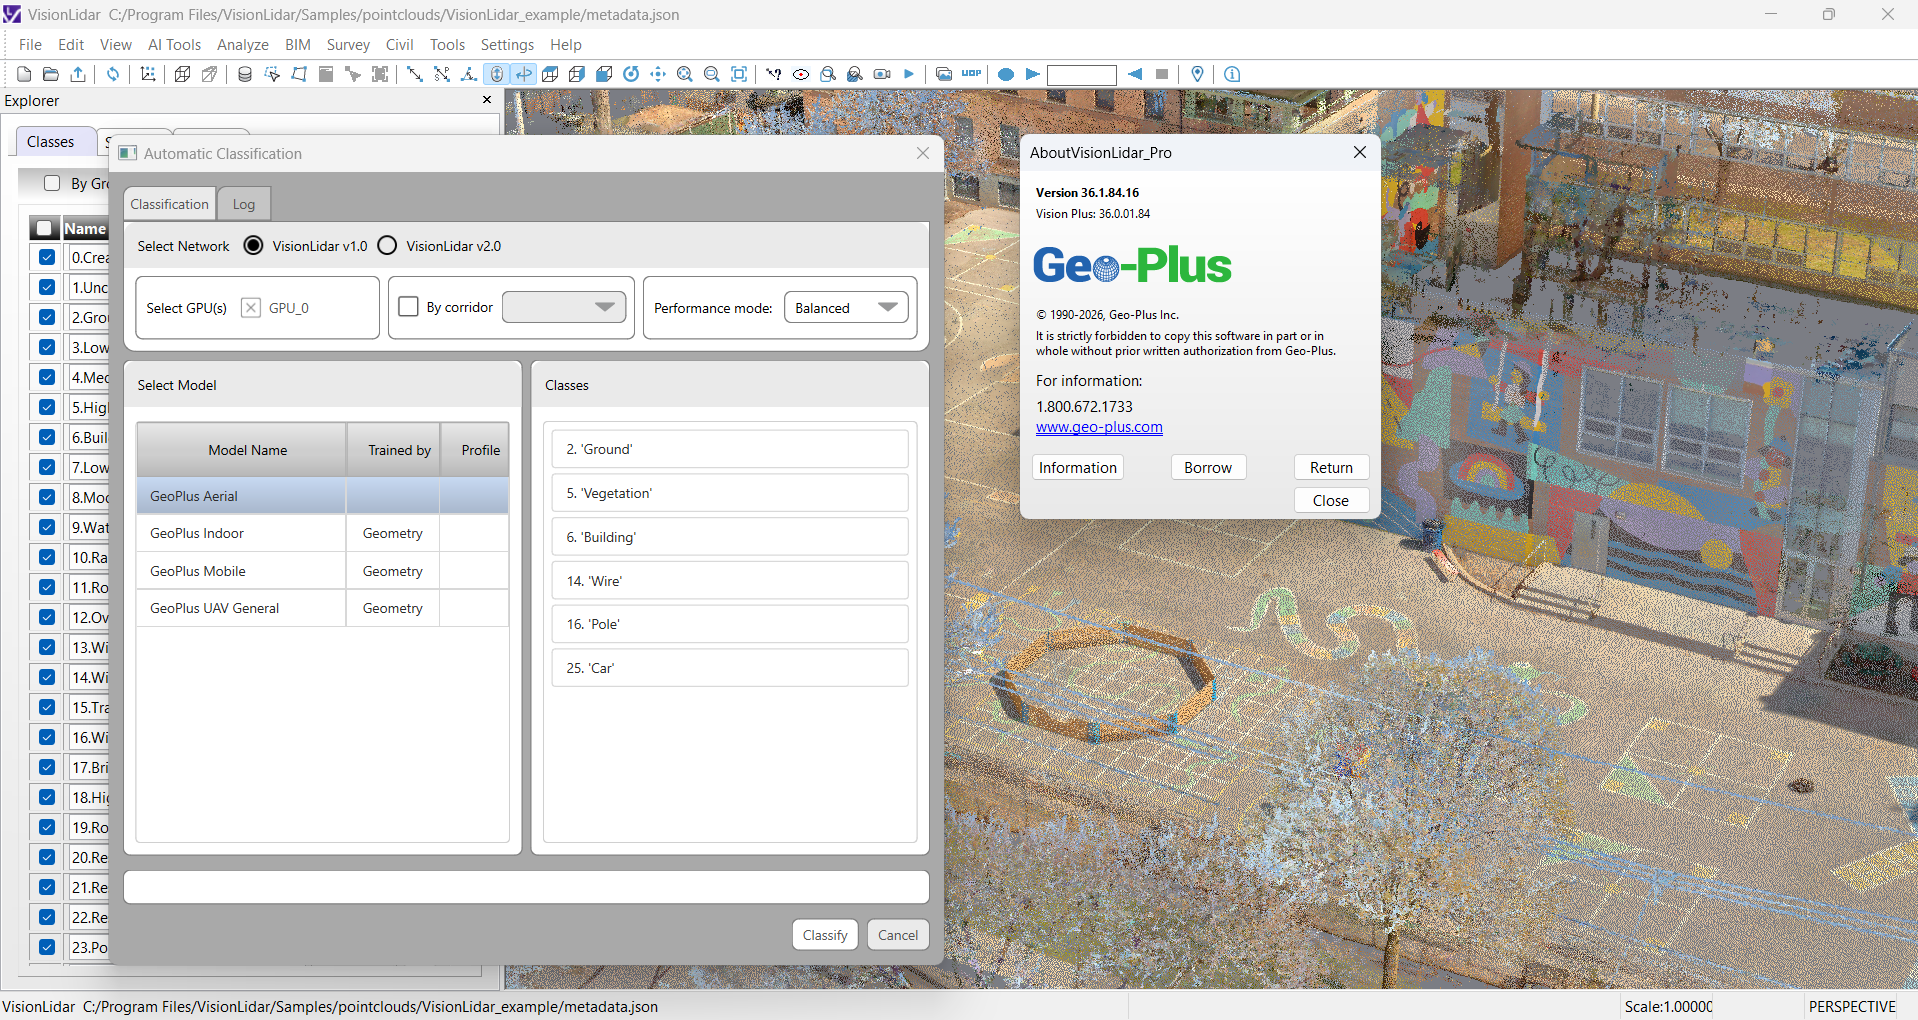Toggle the GPU_0 checkbox
This screenshot has width=1918, height=1020.
point(251,308)
